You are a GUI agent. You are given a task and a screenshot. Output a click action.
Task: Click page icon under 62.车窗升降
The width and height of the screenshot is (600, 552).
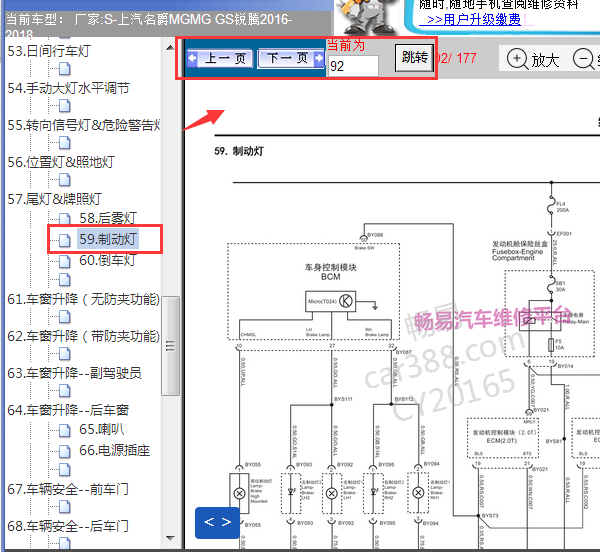(65, 354)
